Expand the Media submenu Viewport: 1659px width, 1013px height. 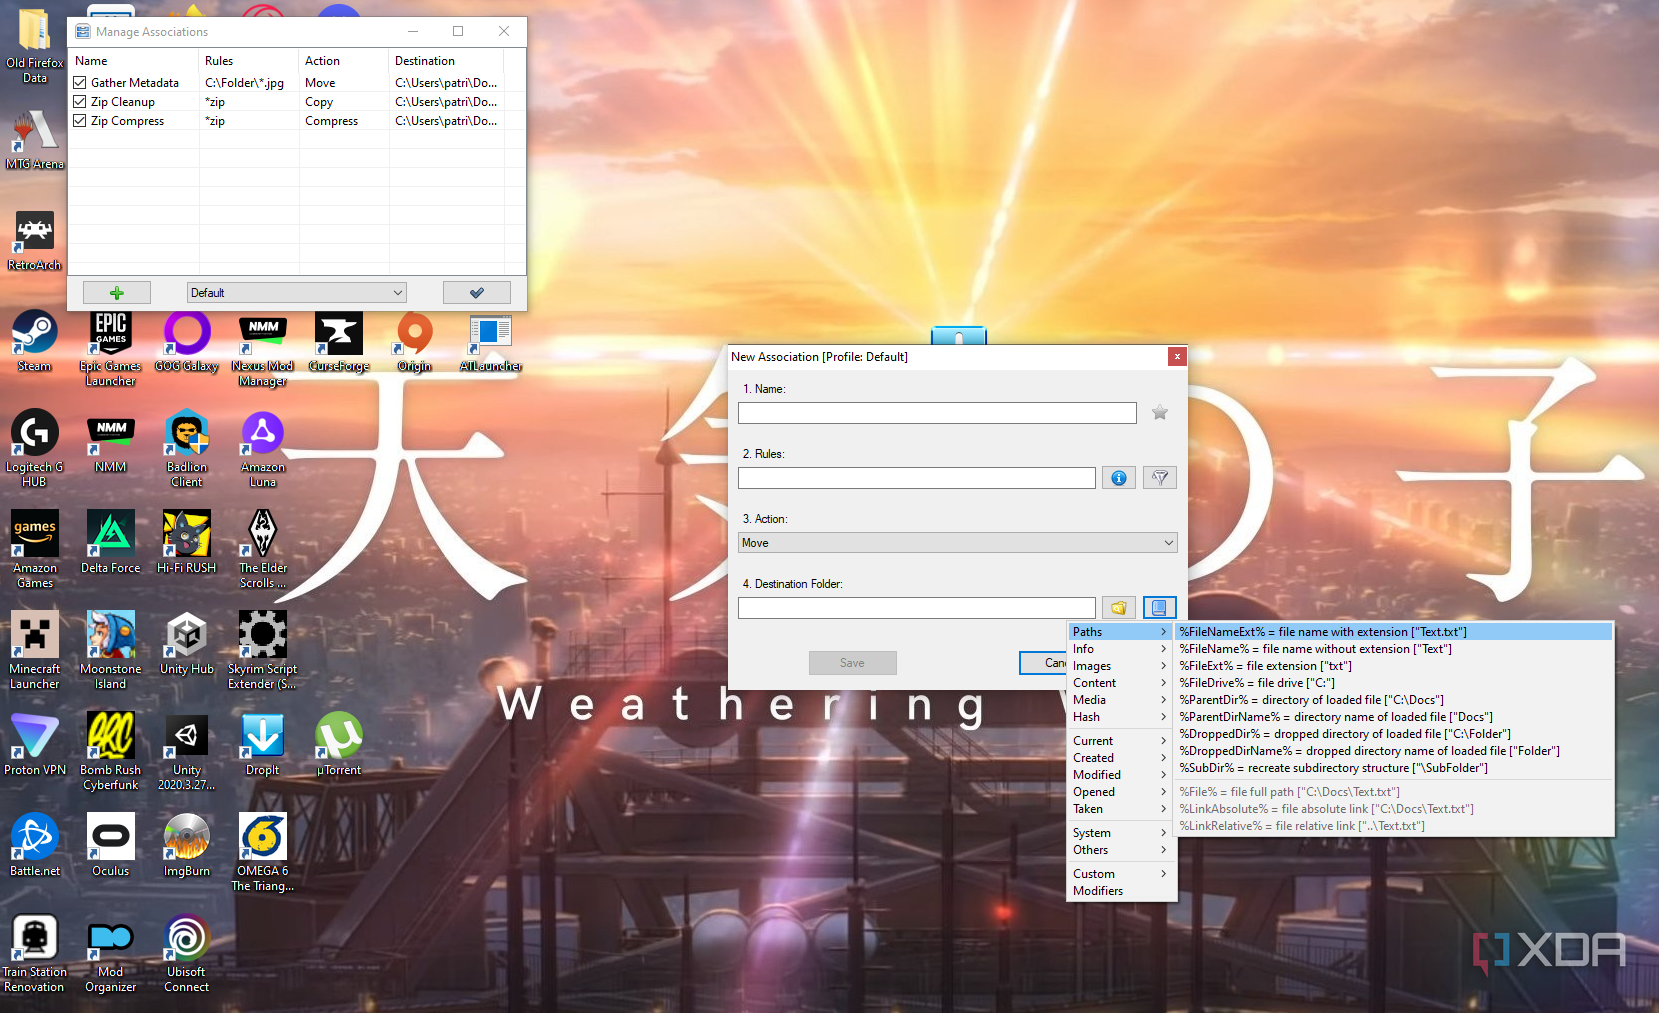[x=1121, y=700]
